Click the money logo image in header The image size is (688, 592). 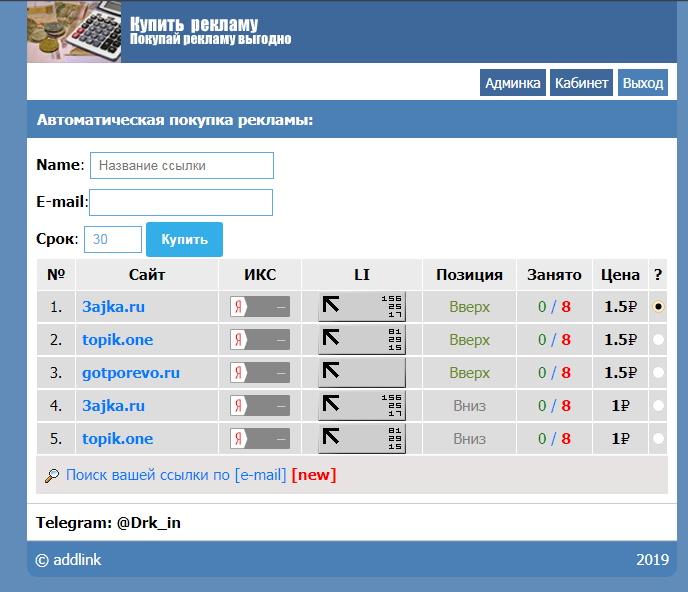tap(74, 32)
